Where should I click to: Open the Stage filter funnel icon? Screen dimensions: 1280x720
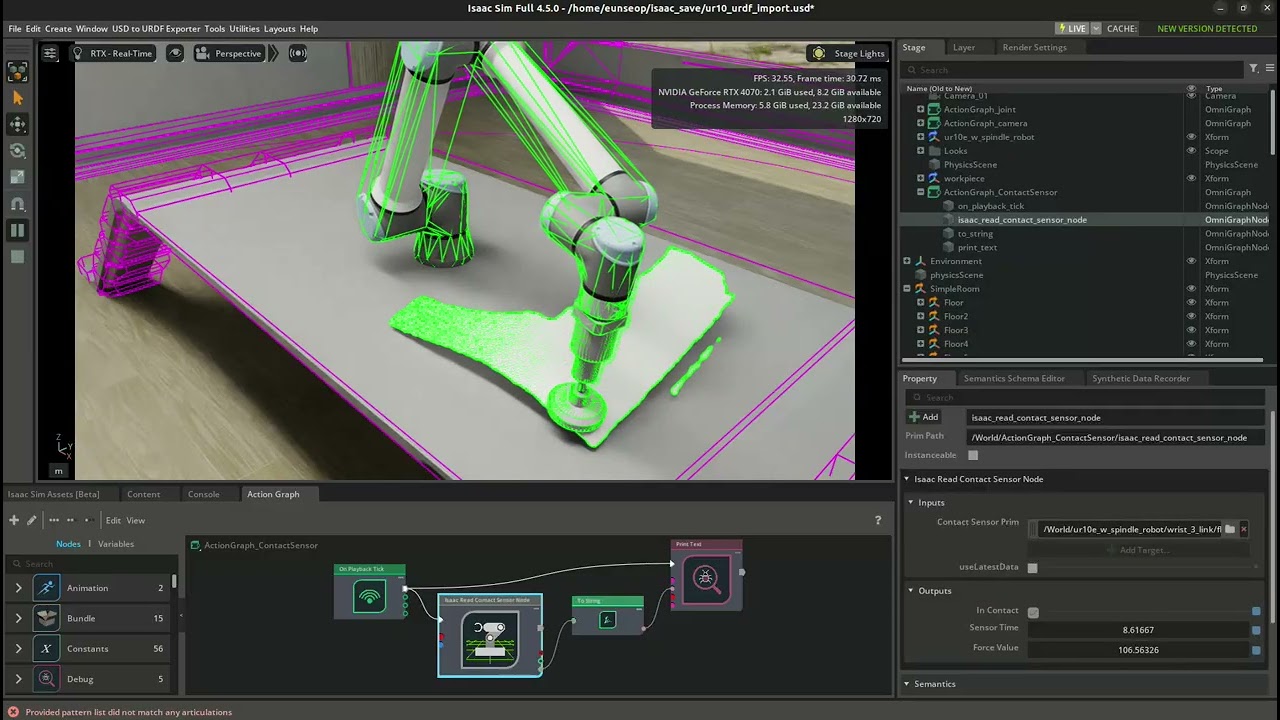pyautogui.click(x=1253, y=69)
